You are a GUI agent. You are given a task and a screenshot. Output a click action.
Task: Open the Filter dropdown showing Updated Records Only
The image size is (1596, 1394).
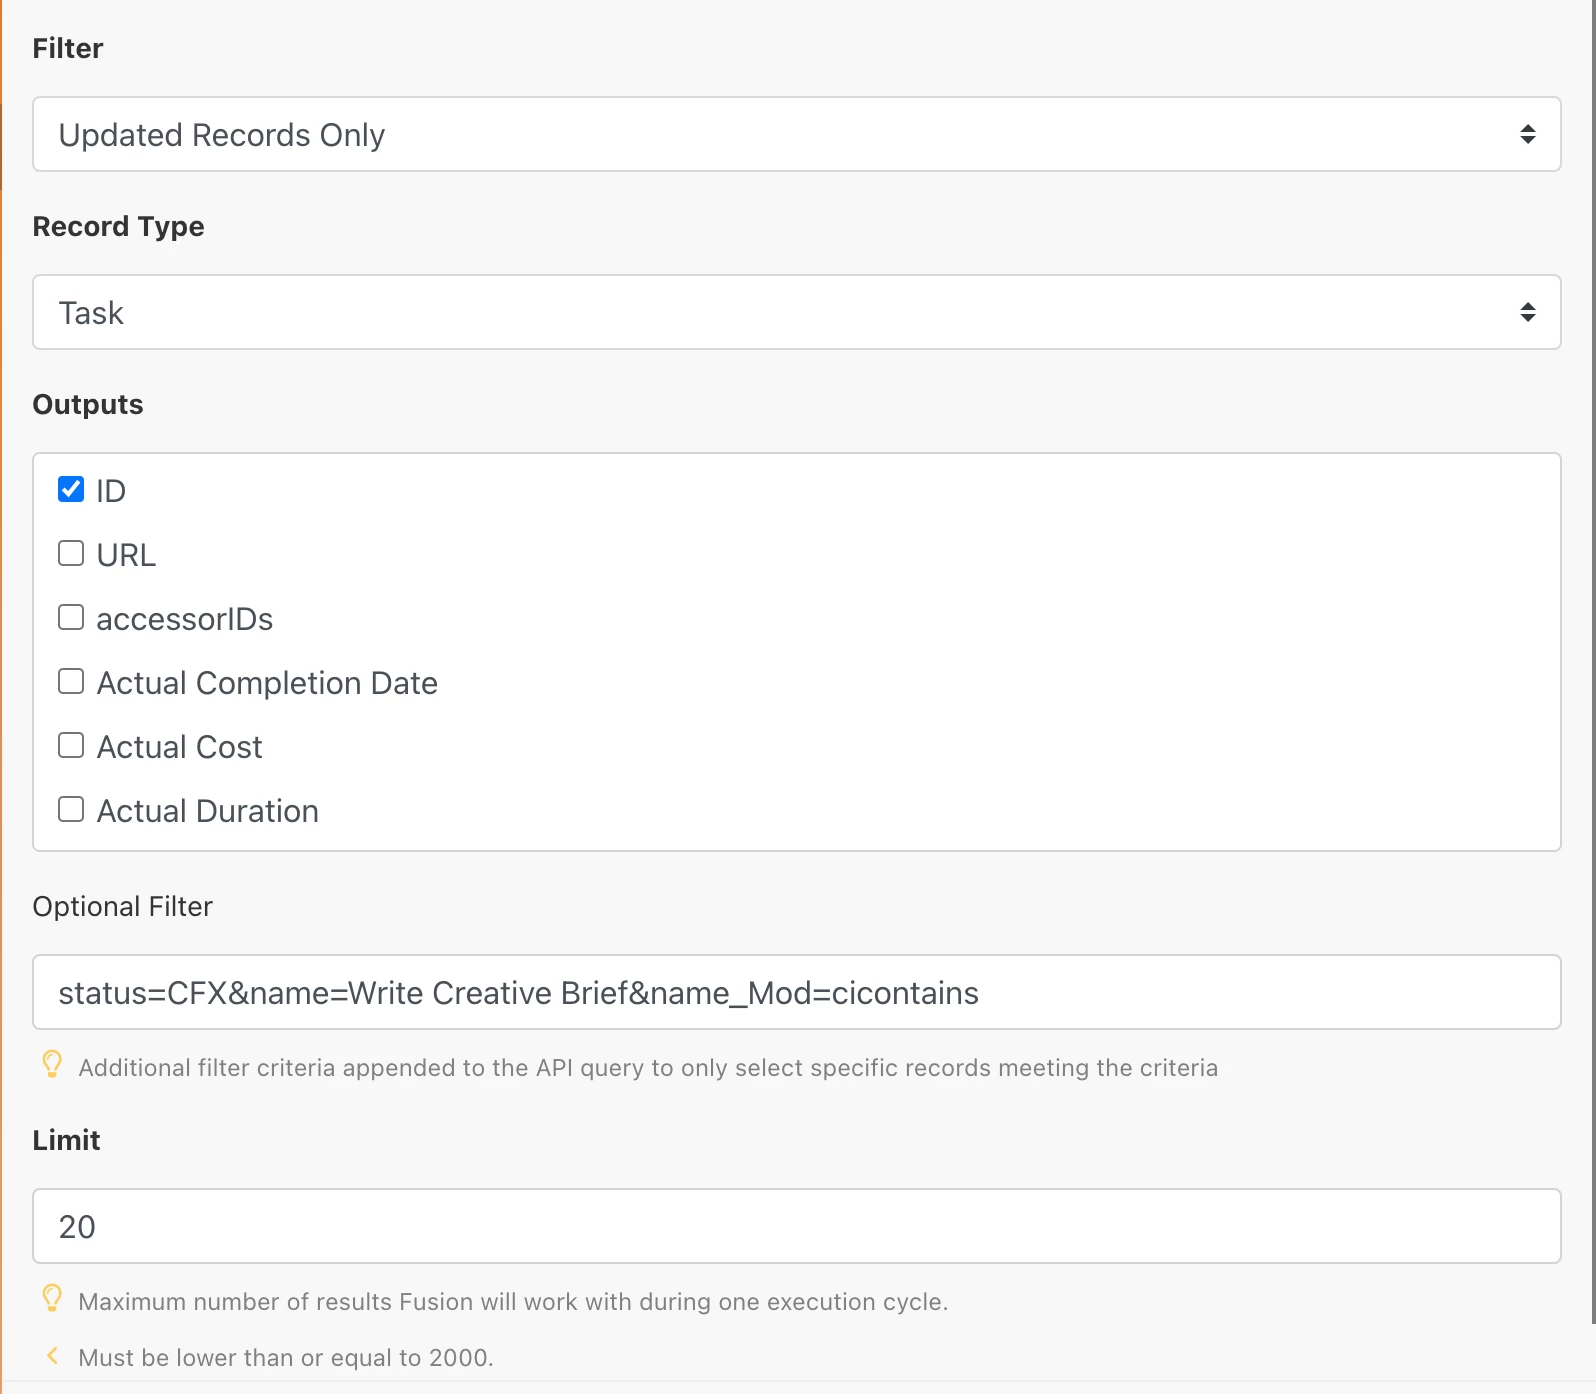coord(796,134)
